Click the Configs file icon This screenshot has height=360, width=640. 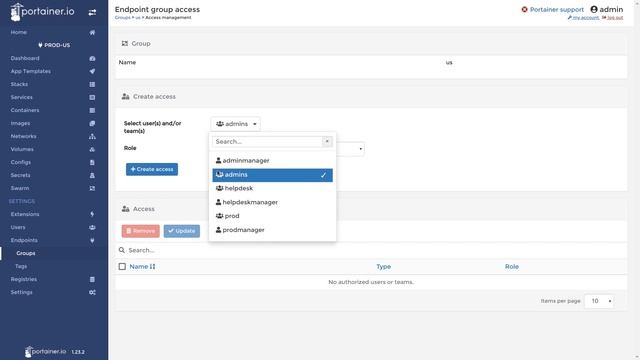pyautogui.click(x=92, y=162)
